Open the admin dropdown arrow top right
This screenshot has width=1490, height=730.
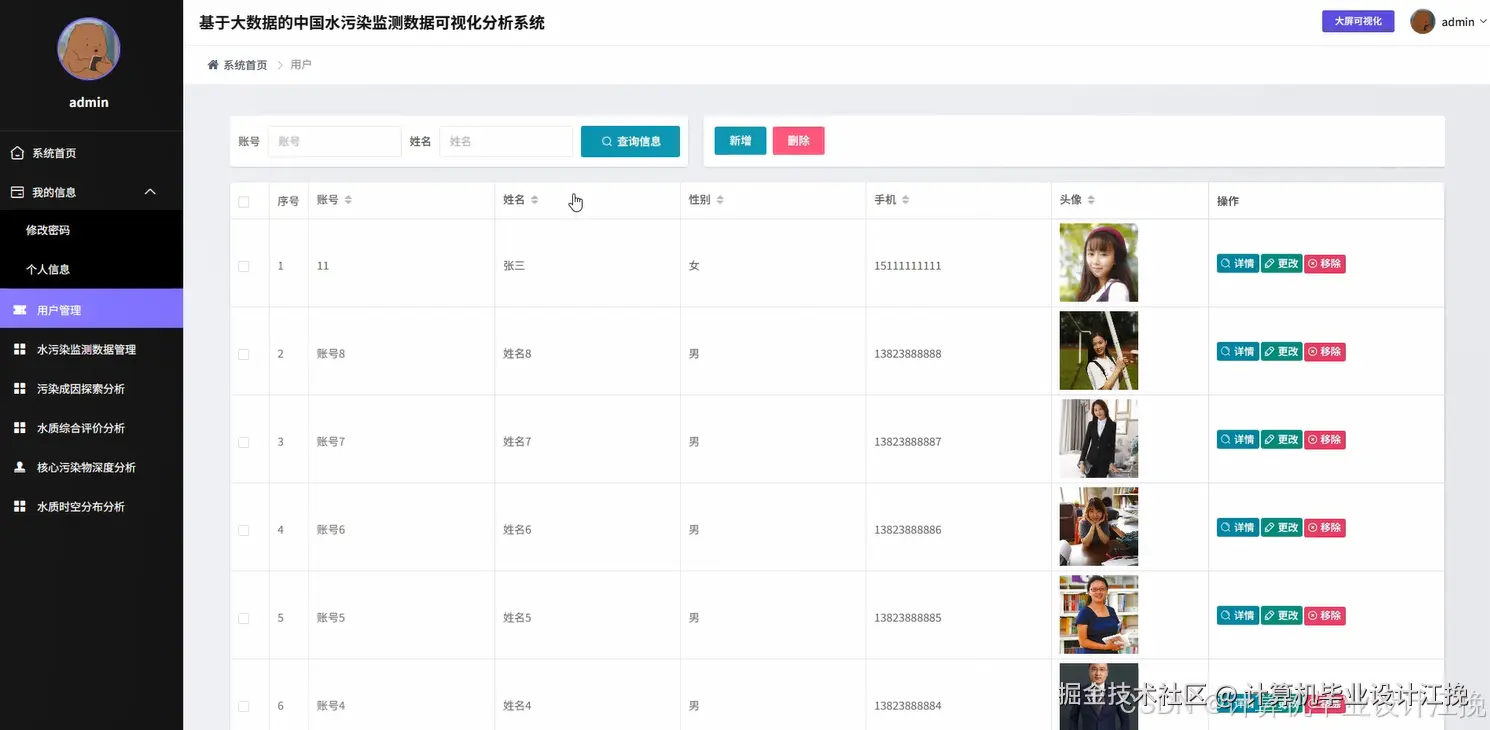[1483, 21]
